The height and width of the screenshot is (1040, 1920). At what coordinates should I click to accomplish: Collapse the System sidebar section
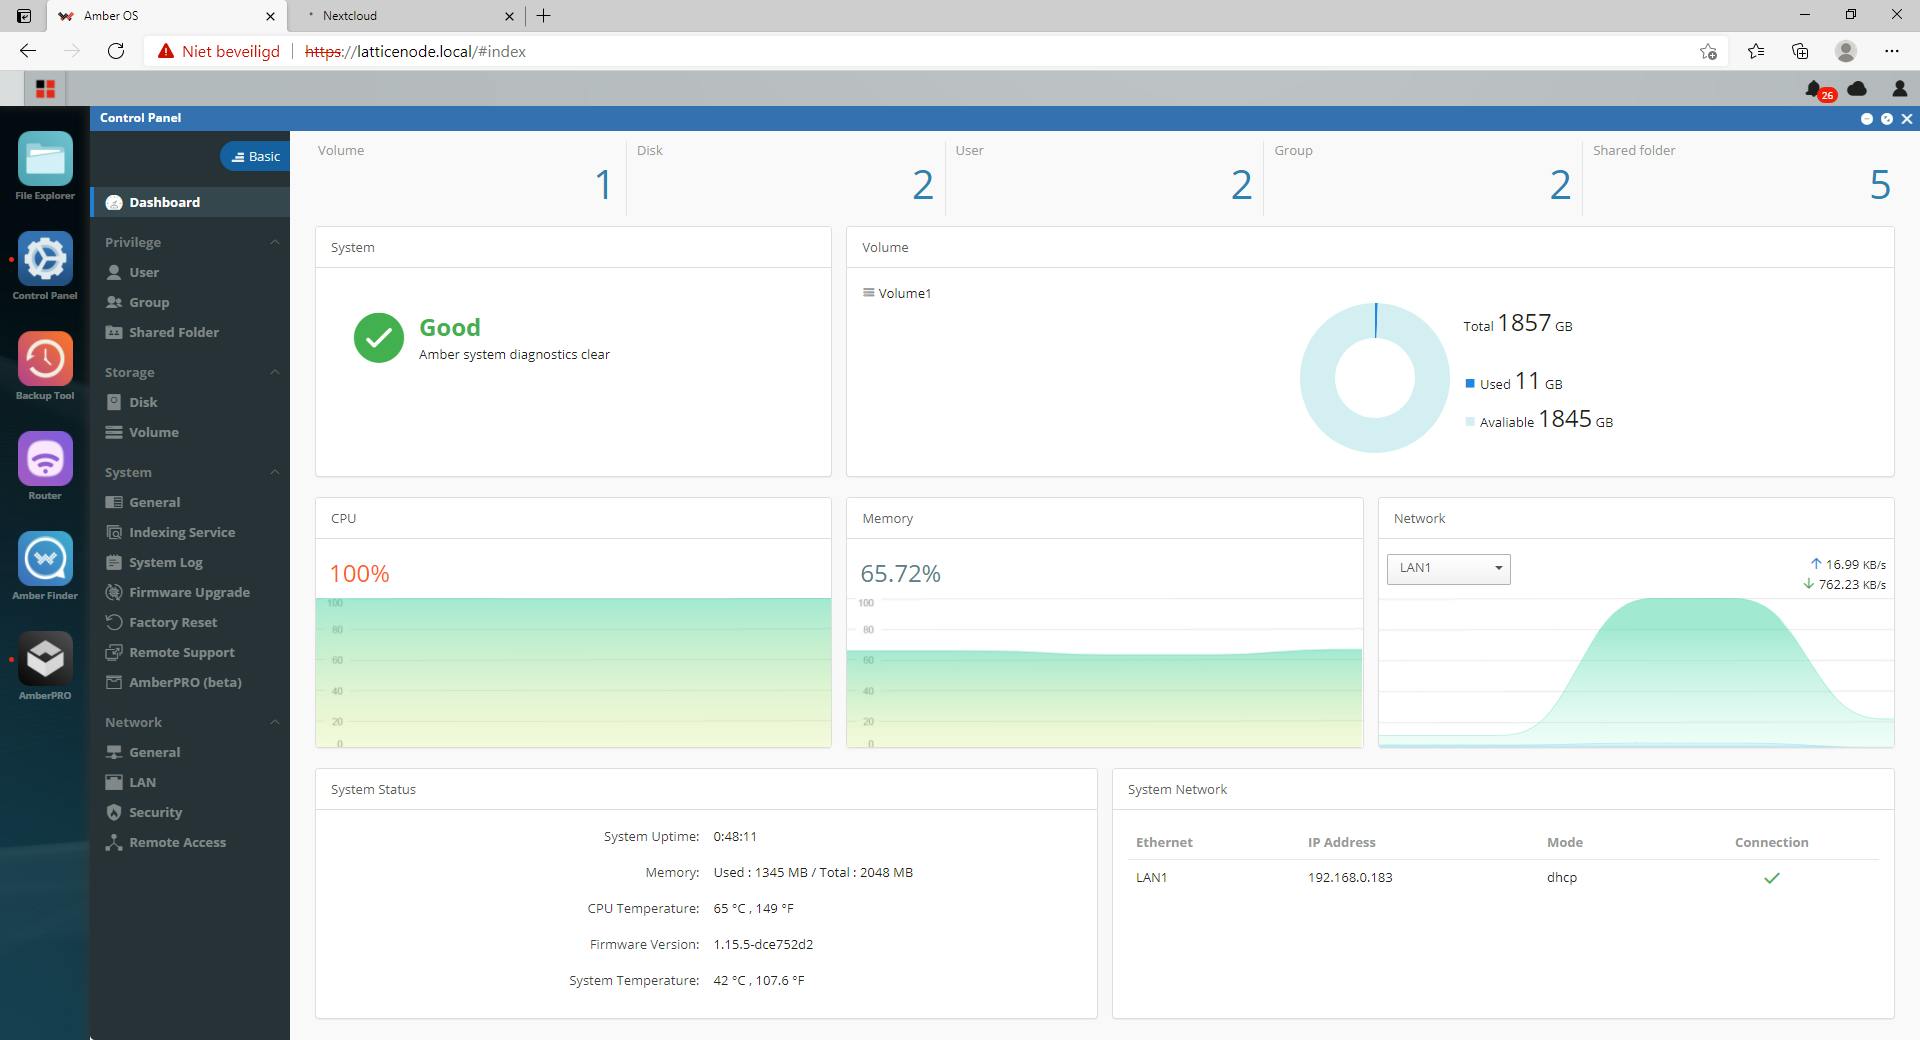coord(275,472)
